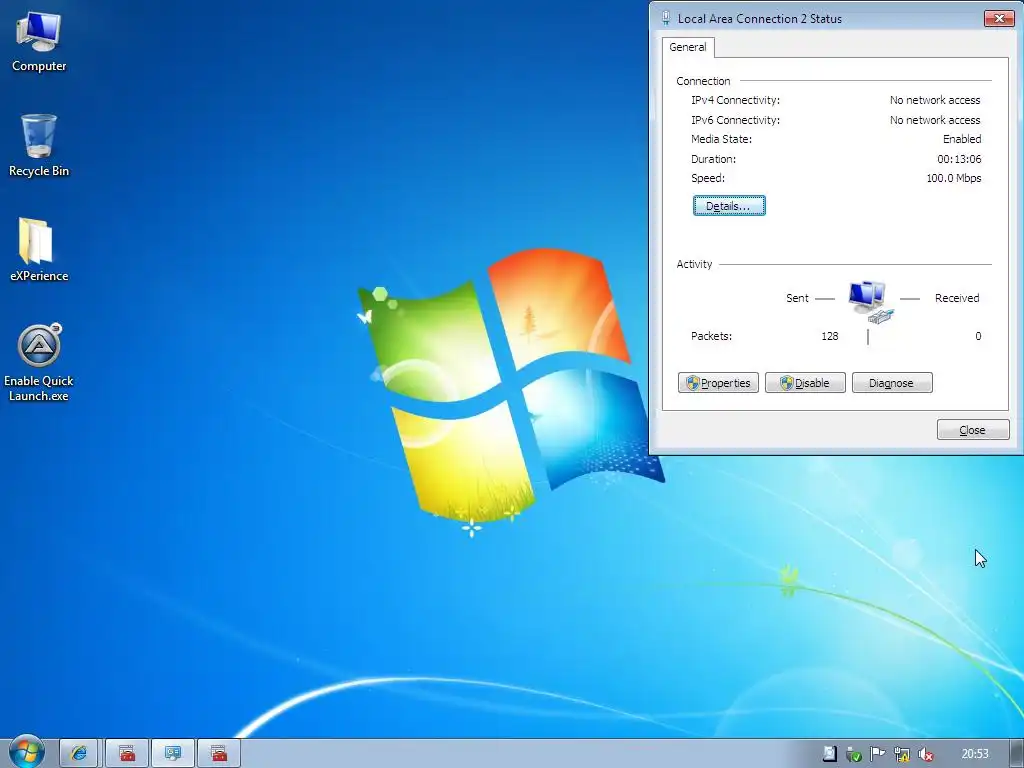Image resolution: width=1024 pixels, height=768 pixels.
Task: Run Diagnose on the connection
Action: click(x=892, y=383)
